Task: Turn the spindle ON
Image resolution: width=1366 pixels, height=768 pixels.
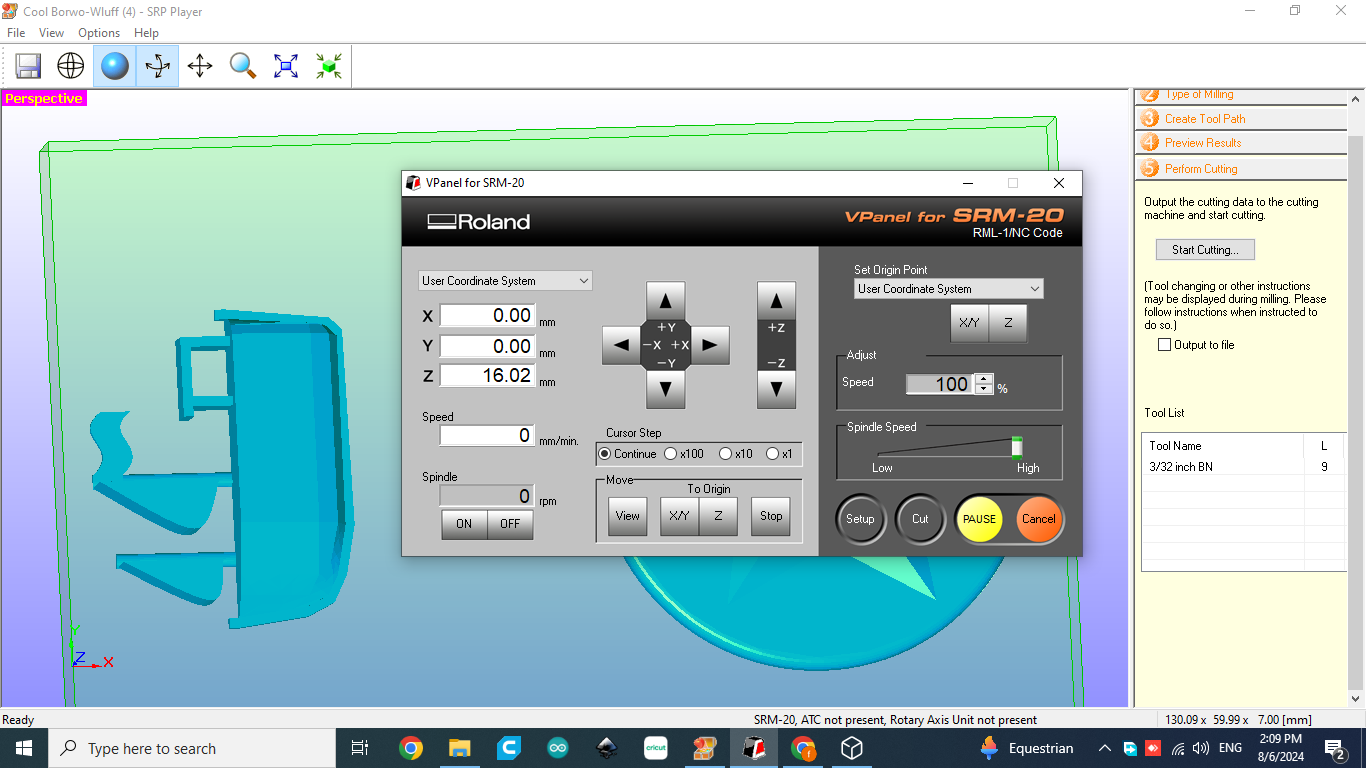Action: 464,524
